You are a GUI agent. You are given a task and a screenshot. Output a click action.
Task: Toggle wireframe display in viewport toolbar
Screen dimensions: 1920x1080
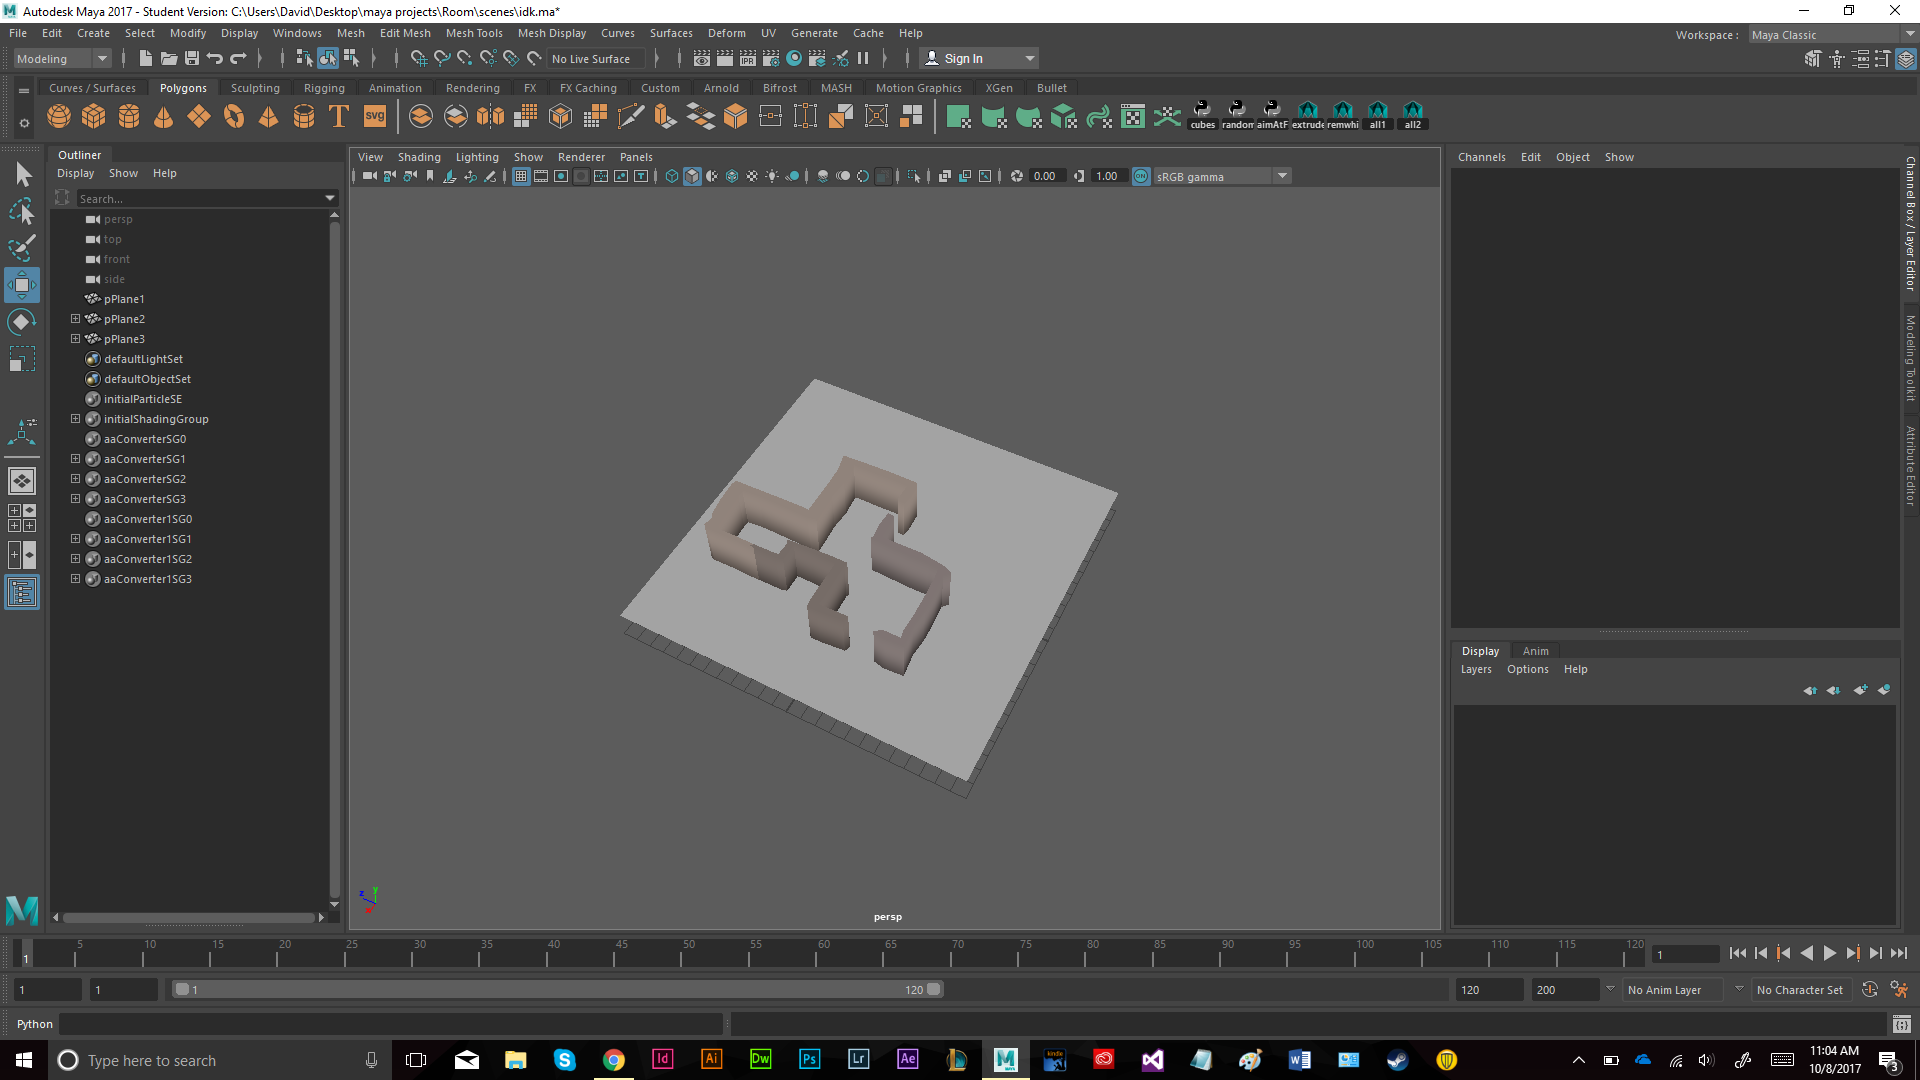click(x=672, y=176)
